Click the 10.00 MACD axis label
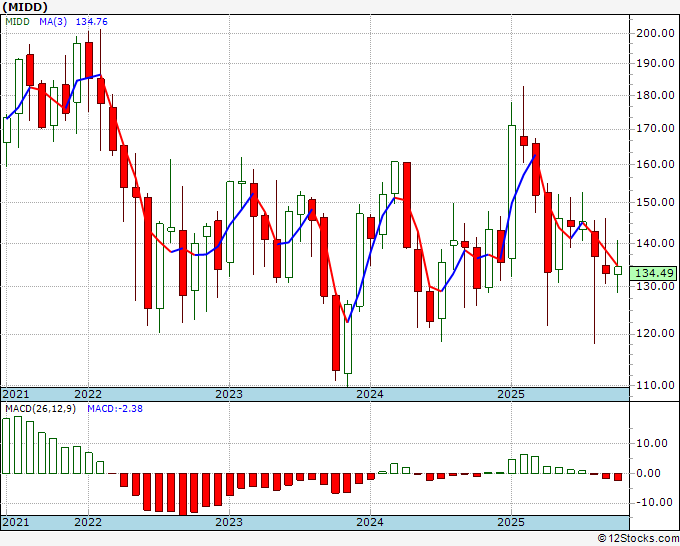This screenshot has height=546, width=680. [x=651, y=443]
